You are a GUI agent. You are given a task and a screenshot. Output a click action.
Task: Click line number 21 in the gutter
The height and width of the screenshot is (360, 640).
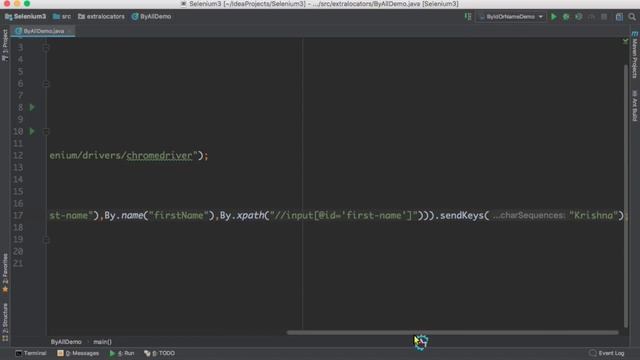[18, 263]
